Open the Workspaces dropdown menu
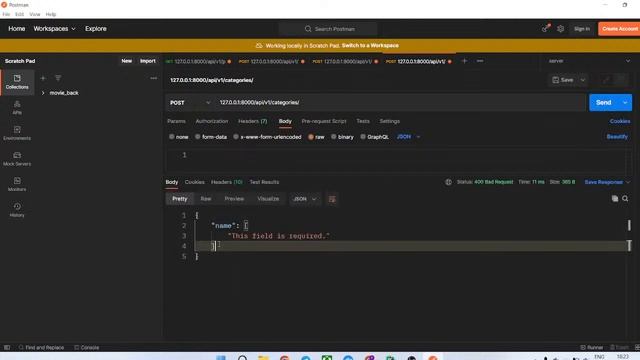The height and width of the screenshot is (360, 640). 54,29
